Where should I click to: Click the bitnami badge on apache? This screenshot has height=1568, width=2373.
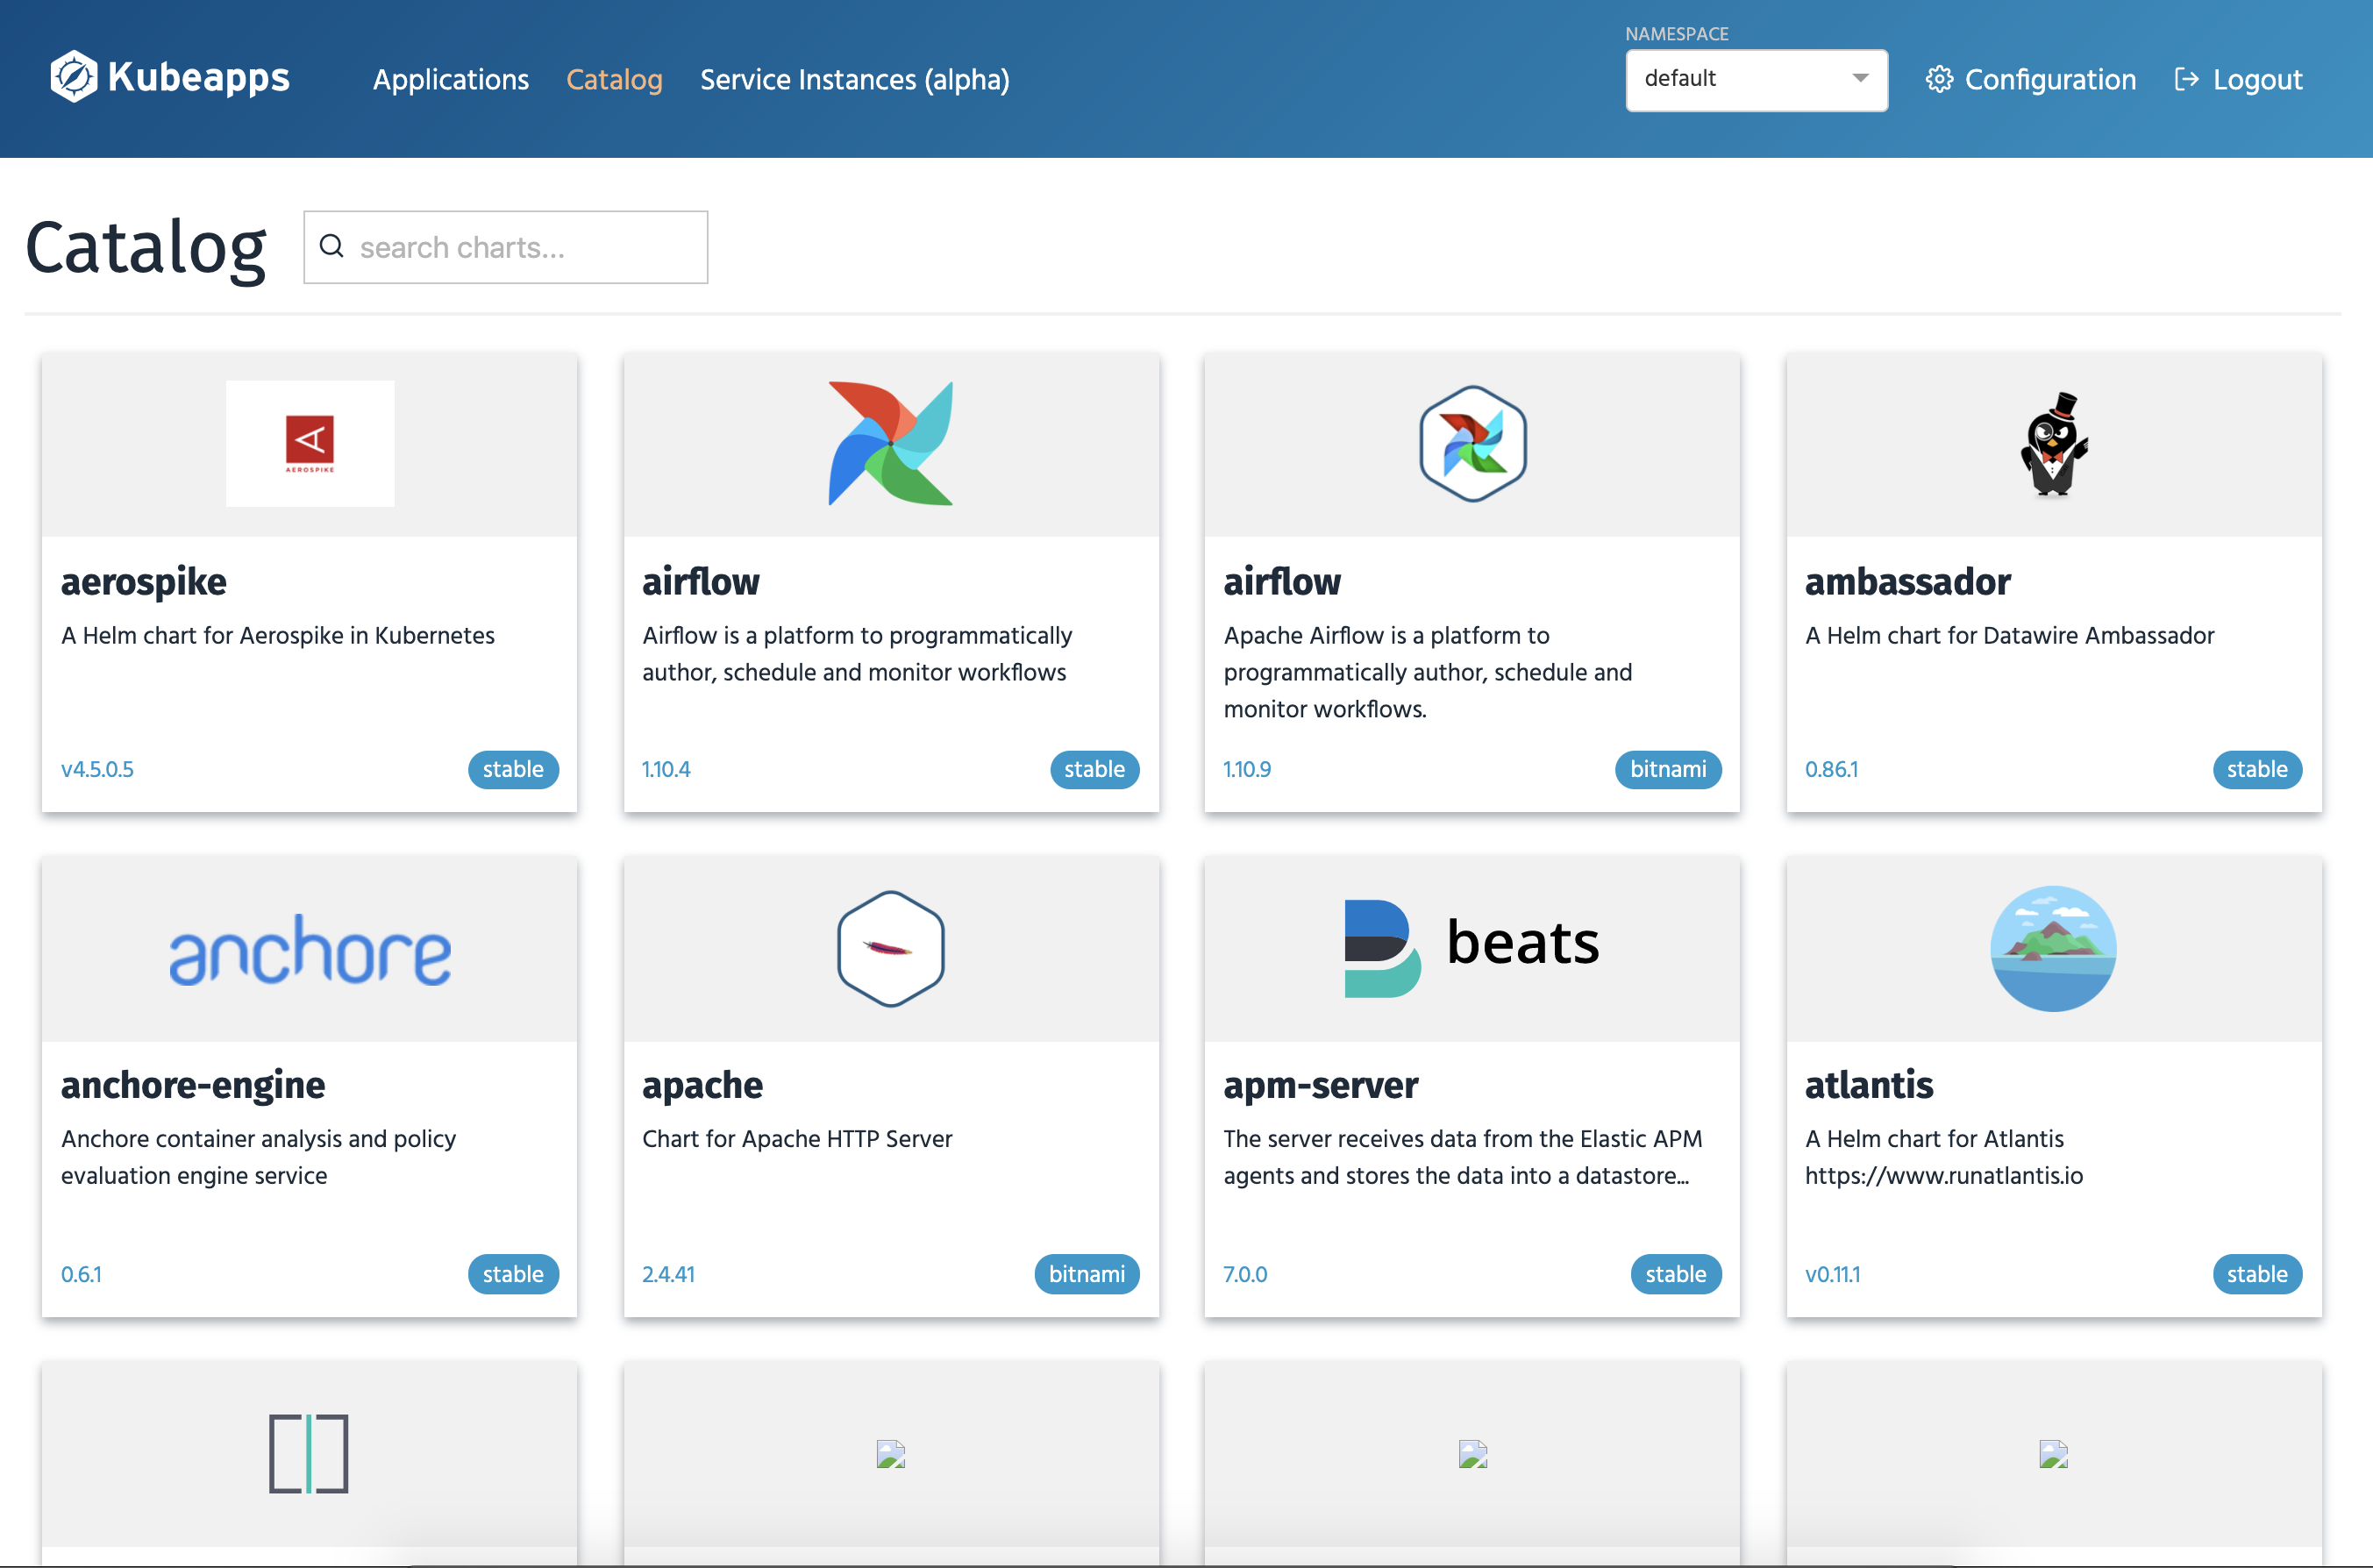pos(1087,1274)
